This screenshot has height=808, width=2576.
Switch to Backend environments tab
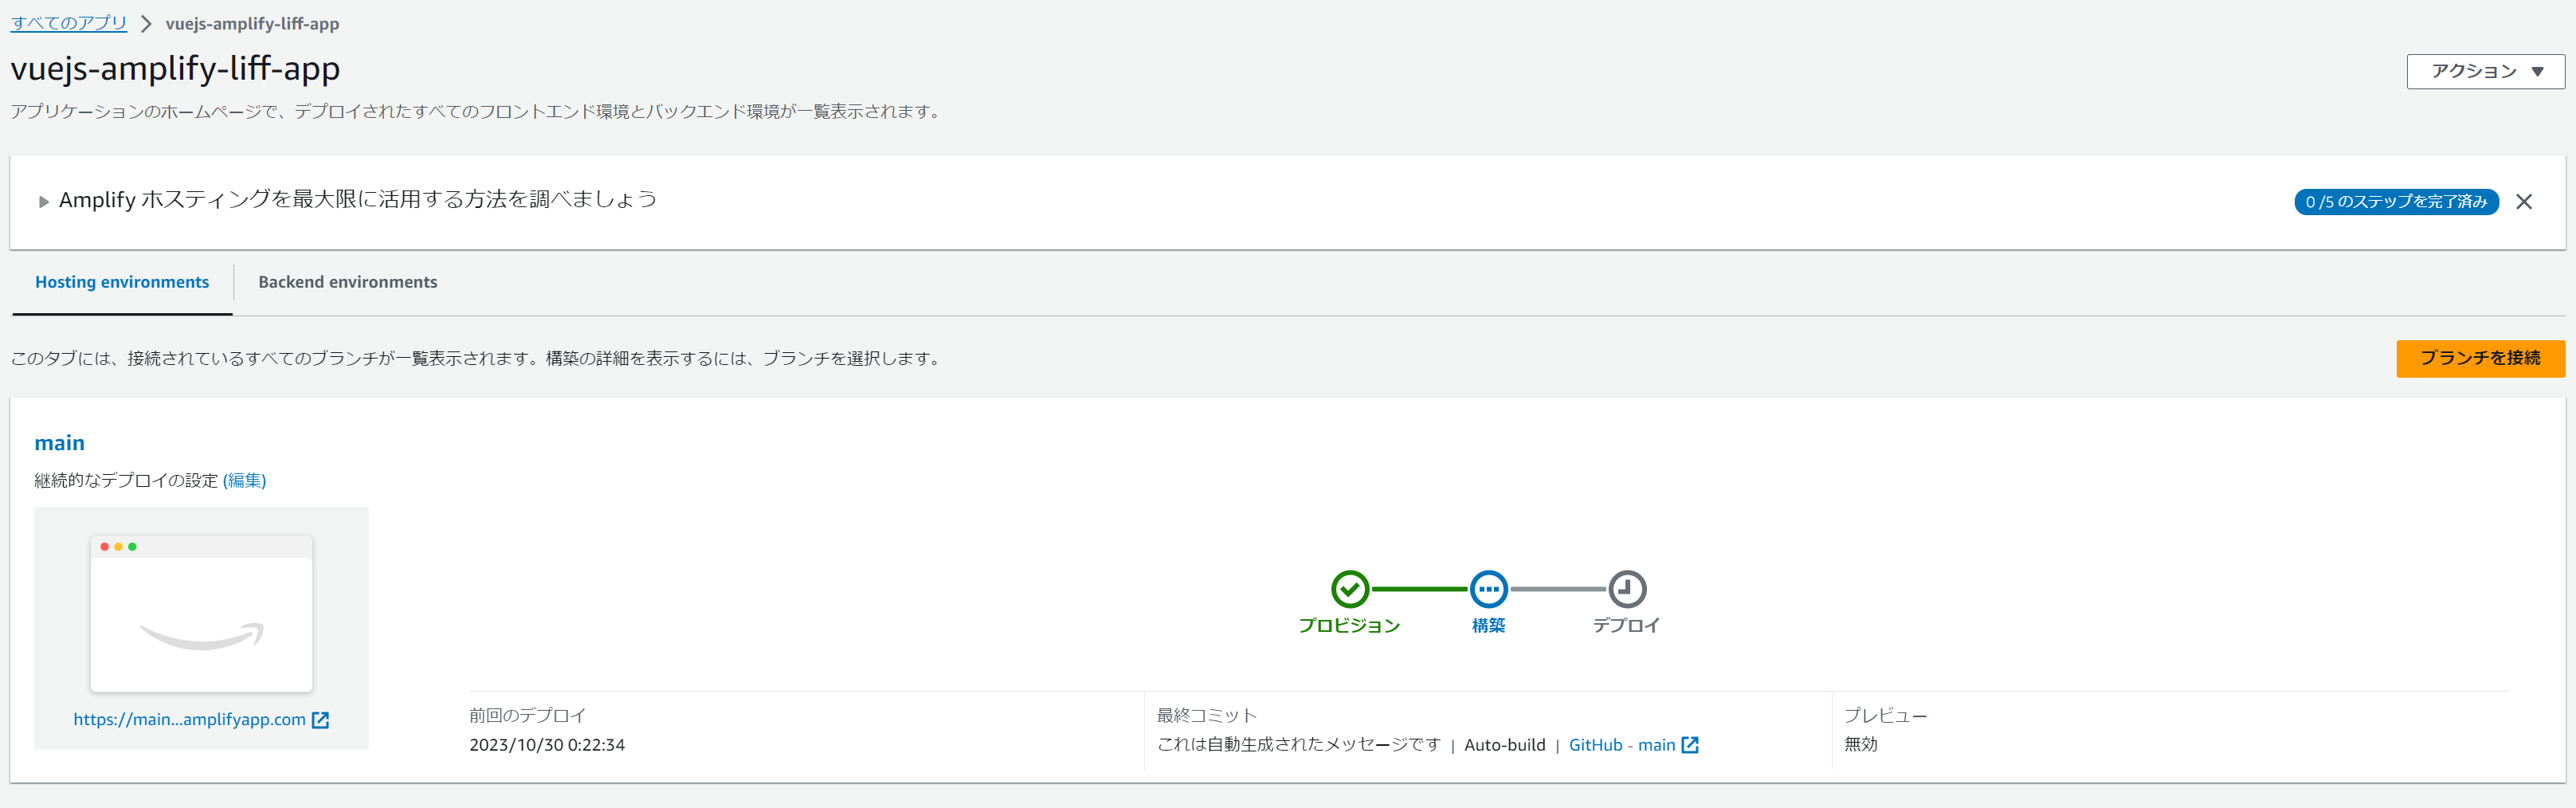pos(348,282)
